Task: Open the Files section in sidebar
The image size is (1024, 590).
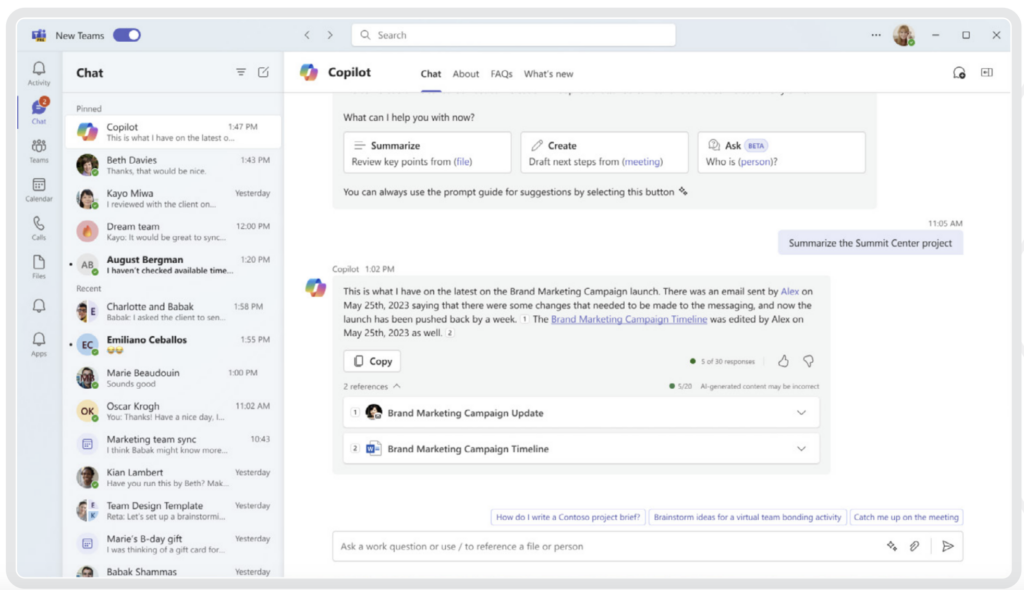Action: tap(39, 267)
